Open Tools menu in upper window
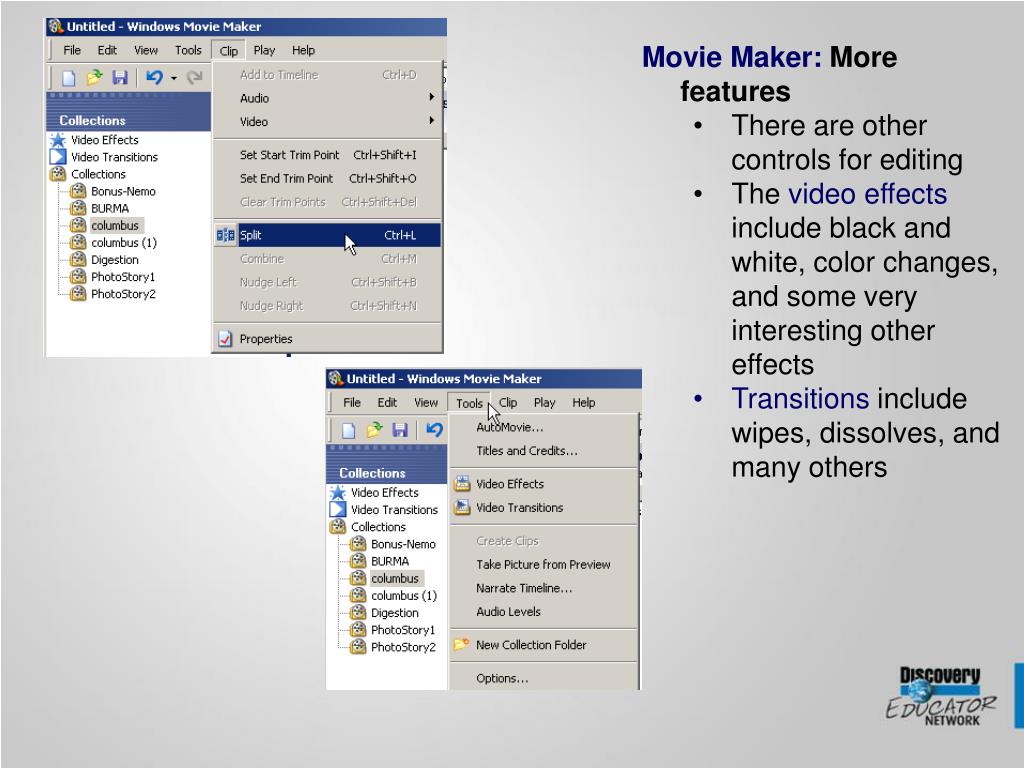Image resolution: width=1024 pixels, height=768 pixels. pyautogui.click(x=188, y=50)
